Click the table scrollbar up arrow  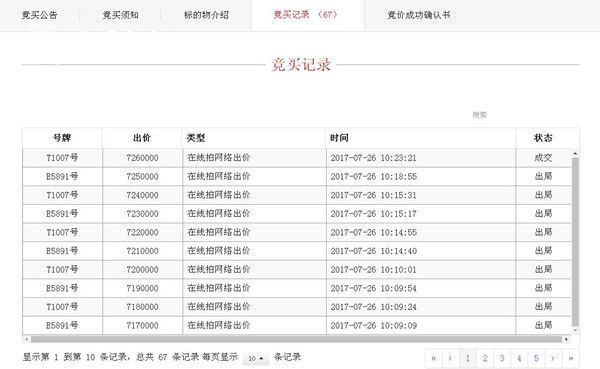[575, 153]
